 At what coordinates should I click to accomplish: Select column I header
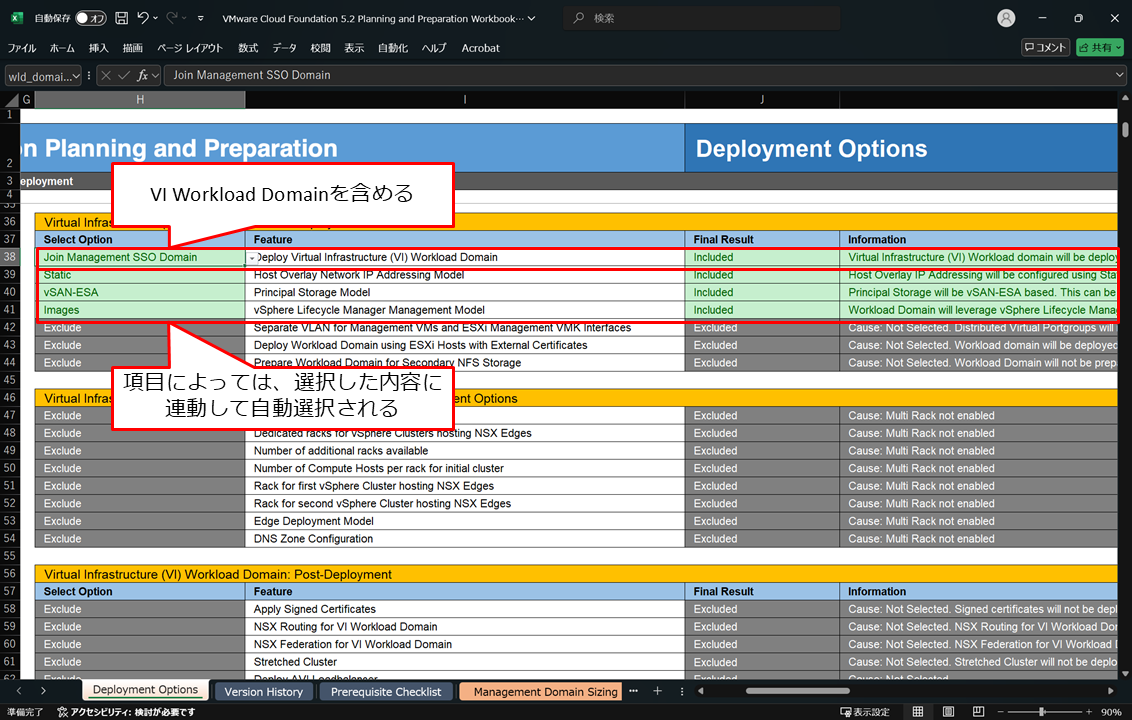pyautogui.click(x=465, y=100)
